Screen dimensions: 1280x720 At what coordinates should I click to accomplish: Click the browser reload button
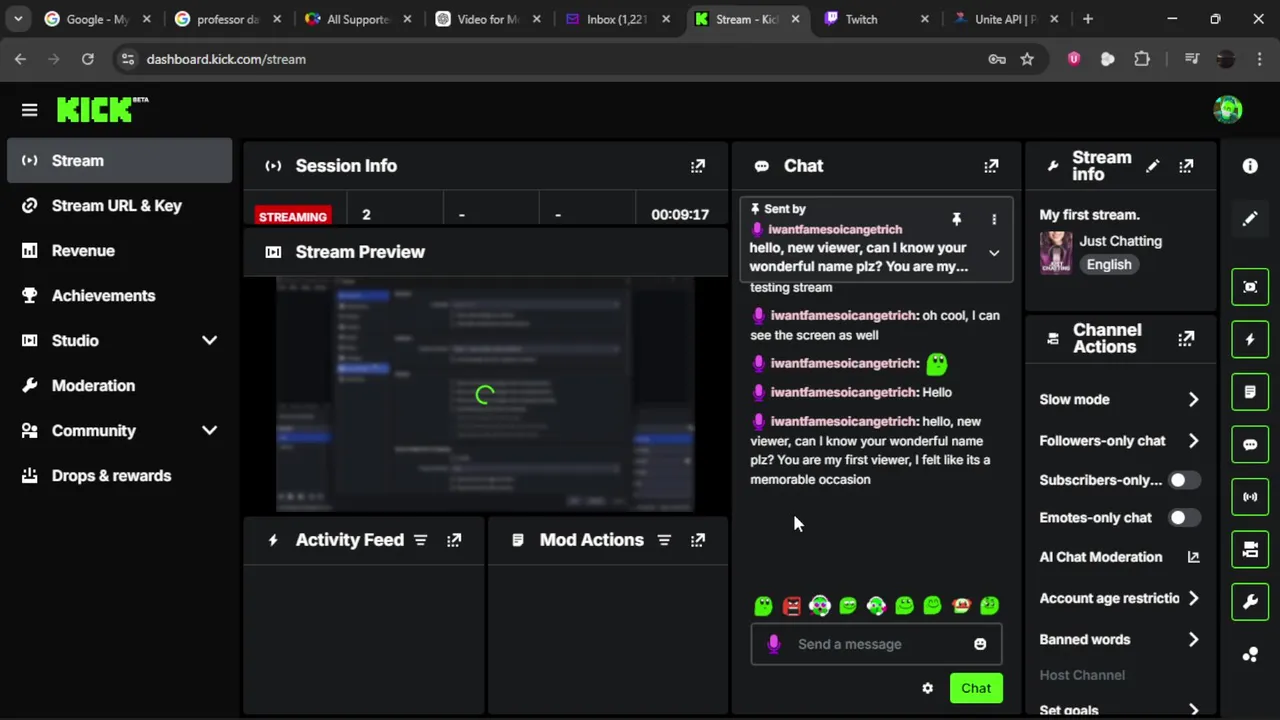click(88, 59)
